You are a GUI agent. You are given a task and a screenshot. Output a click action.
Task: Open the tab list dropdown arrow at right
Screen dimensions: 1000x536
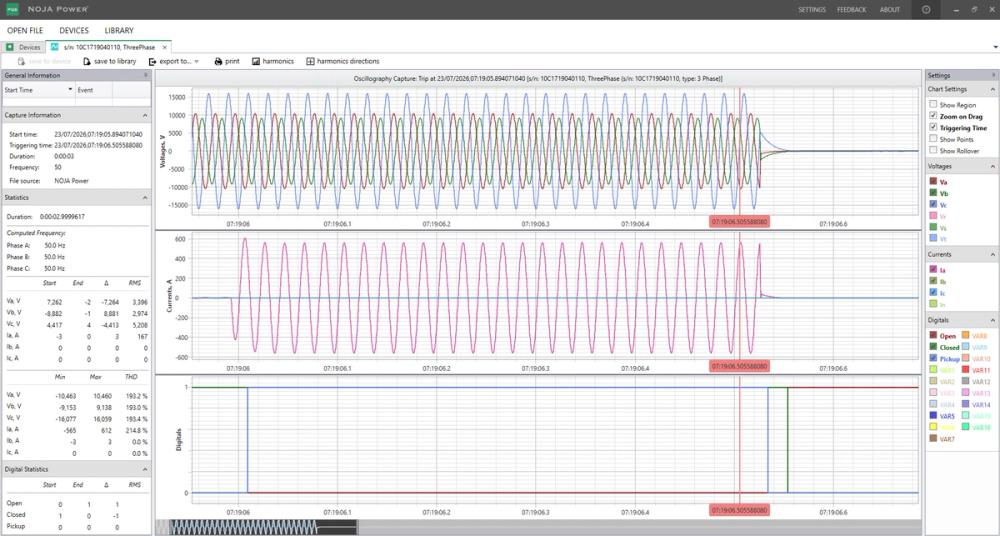996,47
